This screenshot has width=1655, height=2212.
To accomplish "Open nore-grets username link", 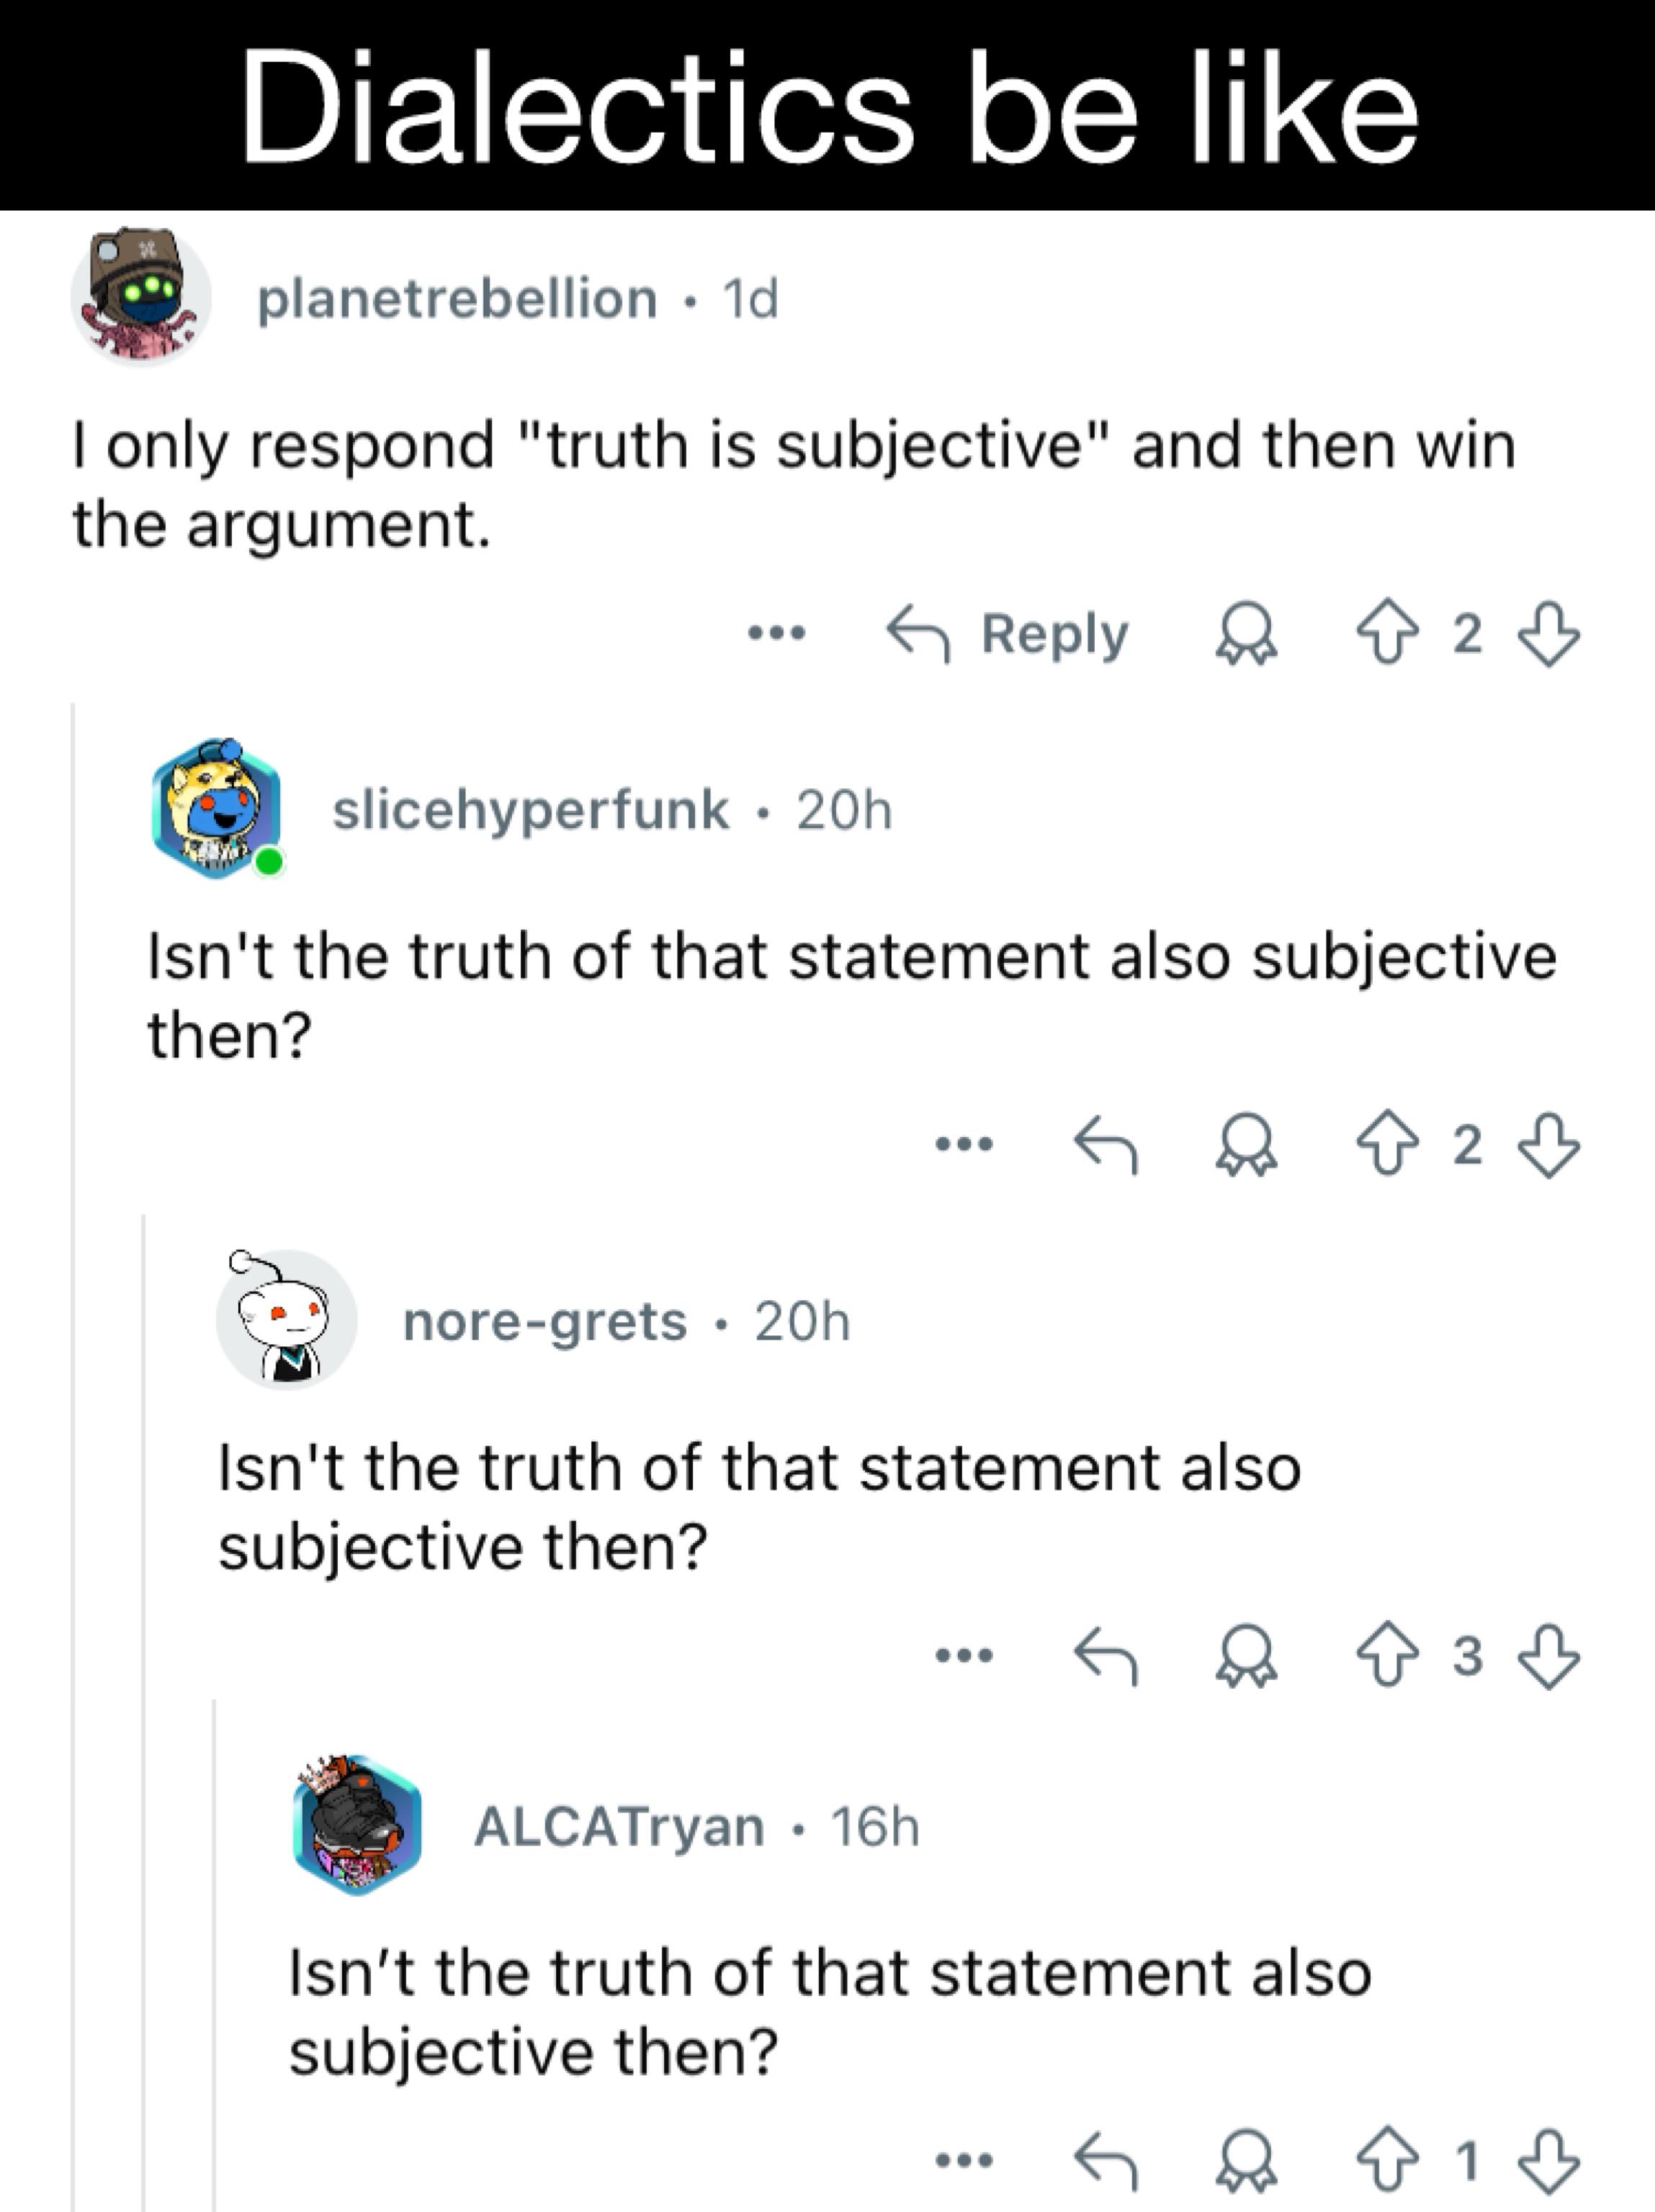I will coord(545,1322).
